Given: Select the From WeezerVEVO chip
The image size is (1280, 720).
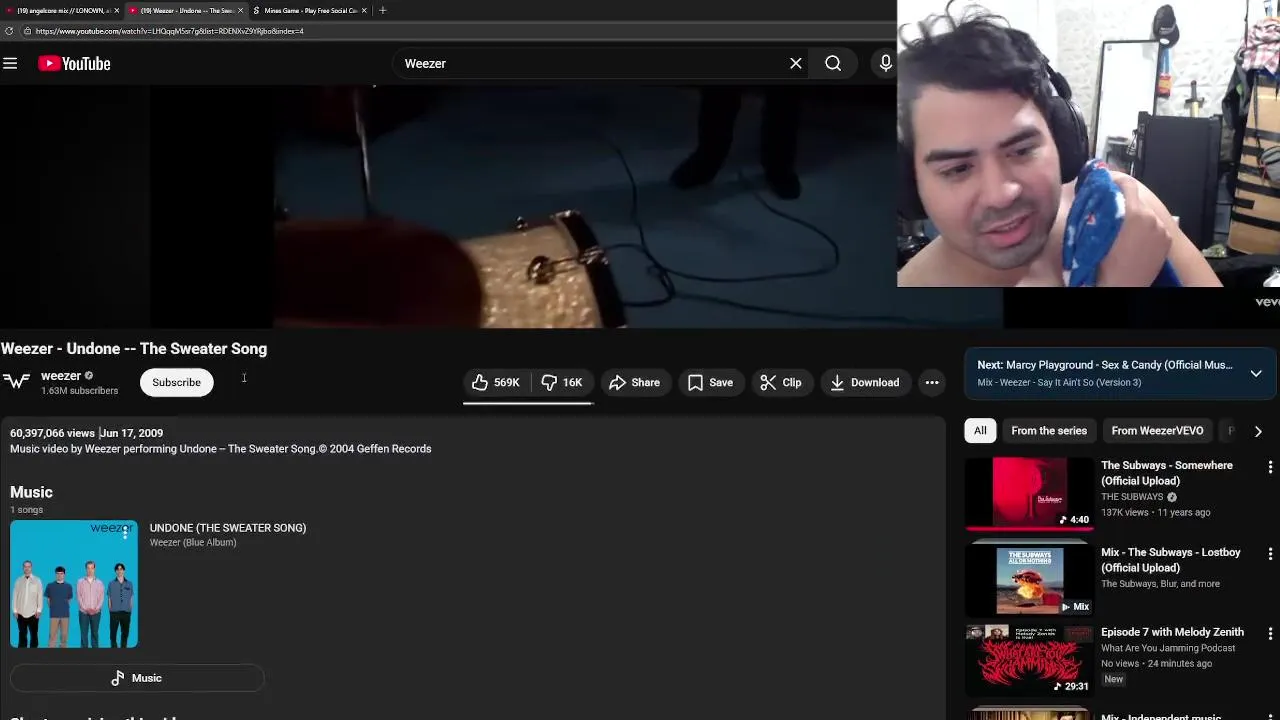Looking at the screenshot, I should (x=1157, y=431).
